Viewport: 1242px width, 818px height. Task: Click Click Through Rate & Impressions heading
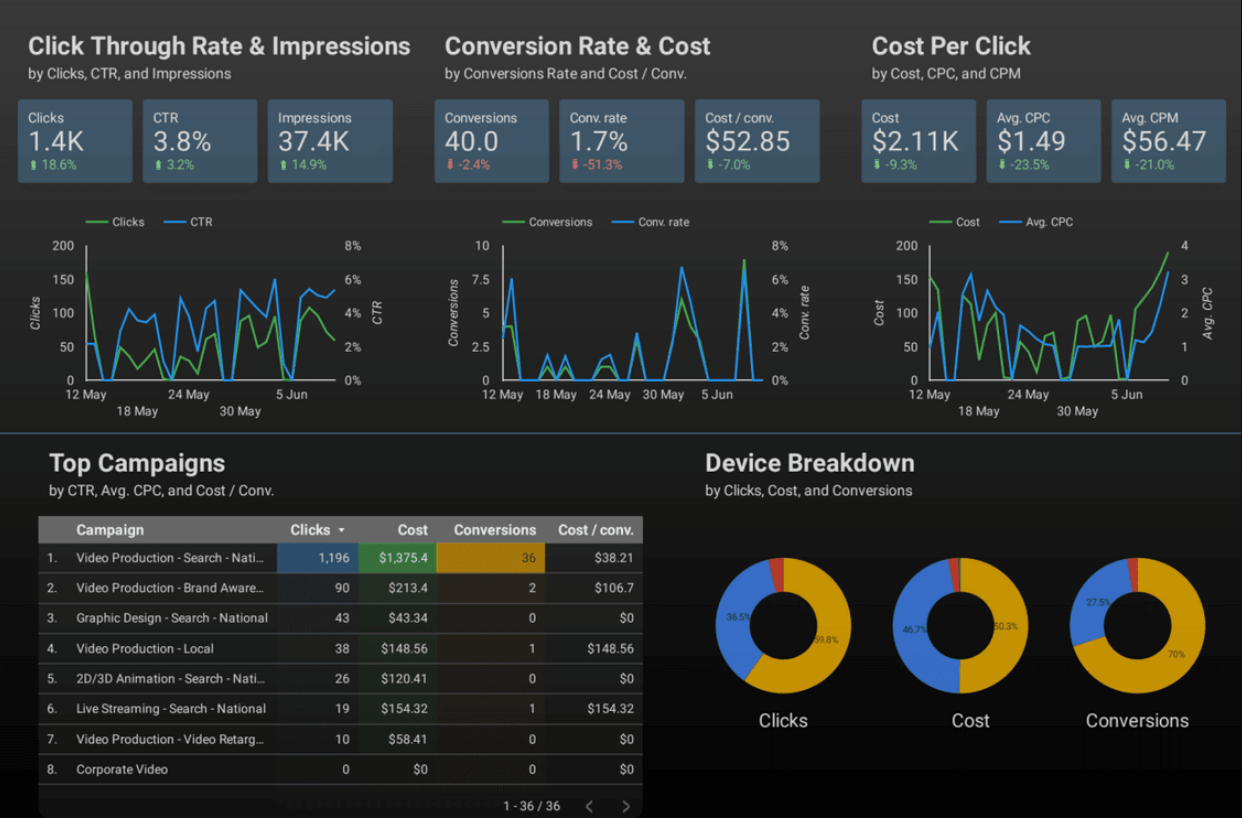pyautogui.click(x=219, y=46)
